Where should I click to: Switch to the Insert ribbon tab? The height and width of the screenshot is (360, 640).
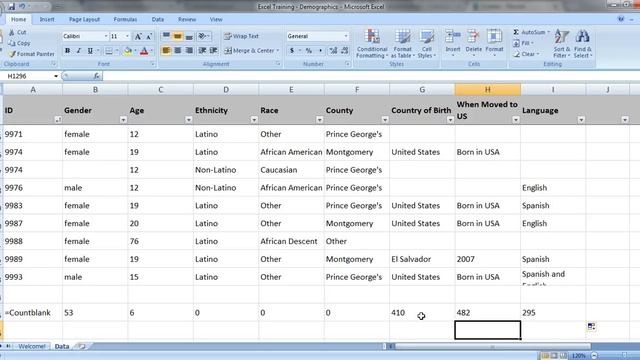click(47, 19)
